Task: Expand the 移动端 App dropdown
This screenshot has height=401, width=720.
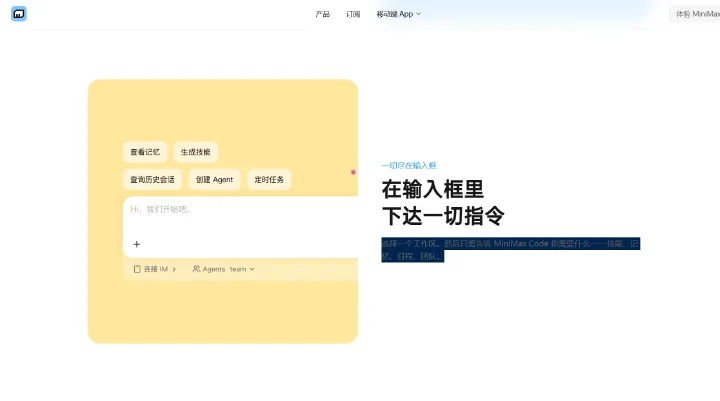Action: coord(399,14)
